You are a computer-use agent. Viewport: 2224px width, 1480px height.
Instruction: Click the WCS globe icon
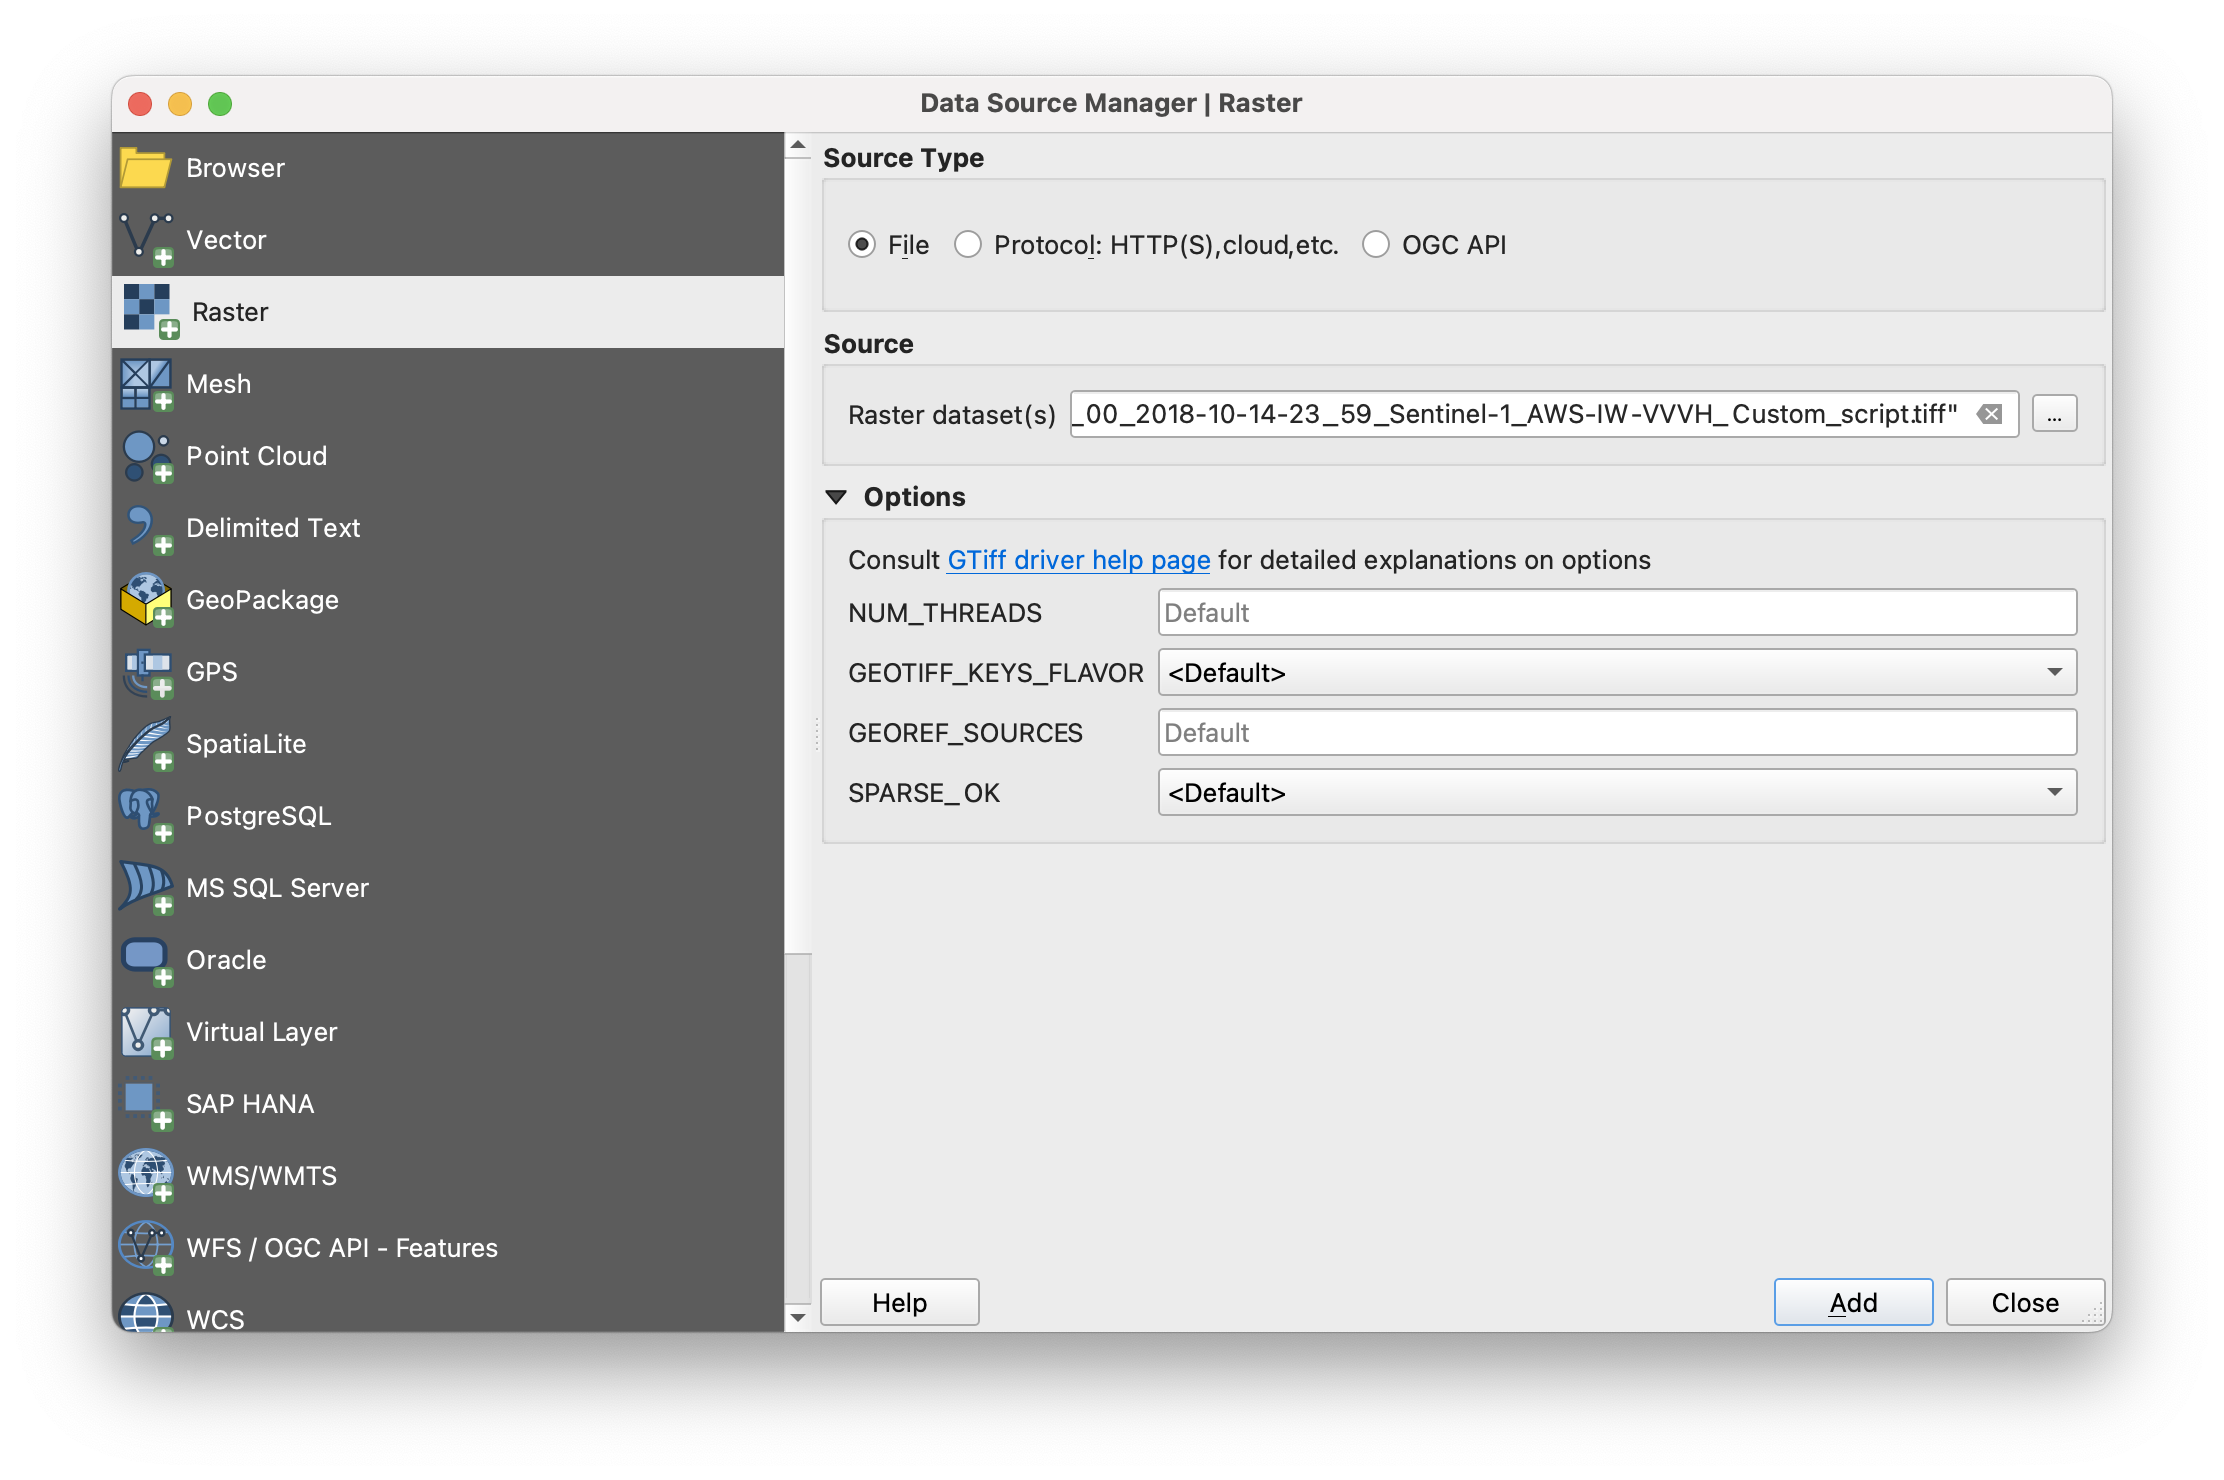[x=146, y=1313]
